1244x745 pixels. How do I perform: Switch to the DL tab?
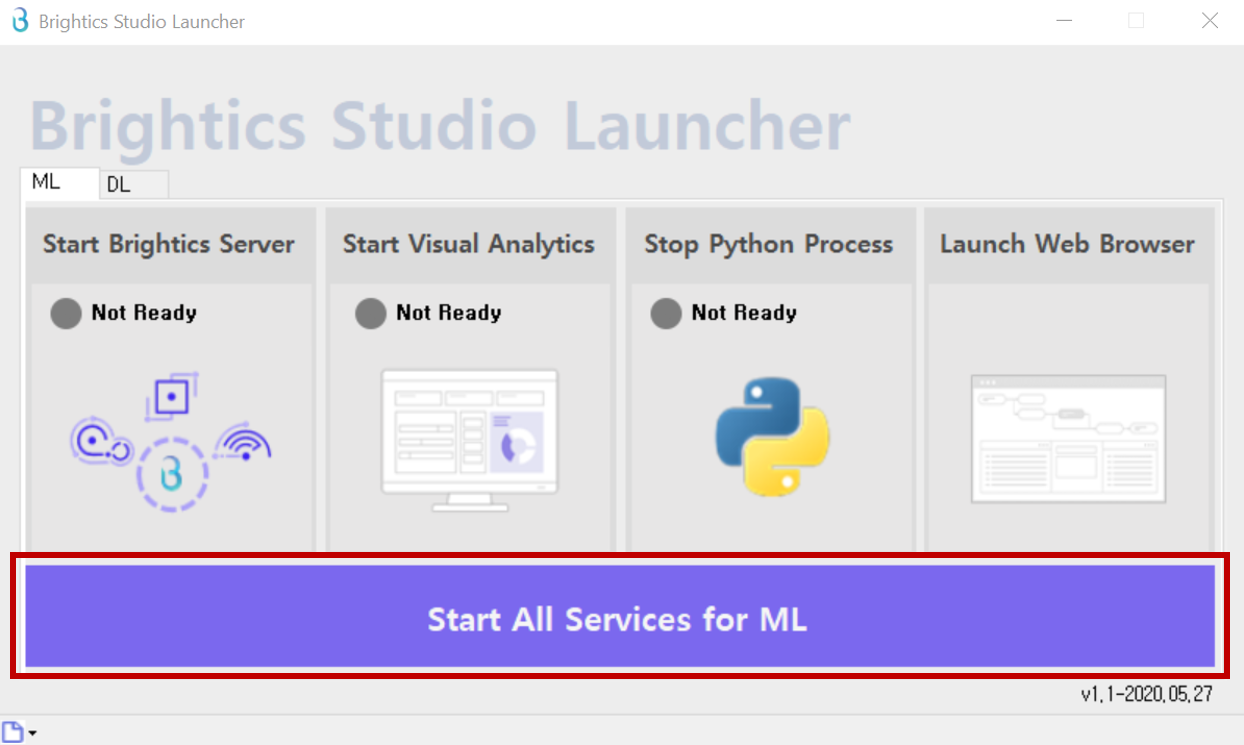click(x=134, y=185)
